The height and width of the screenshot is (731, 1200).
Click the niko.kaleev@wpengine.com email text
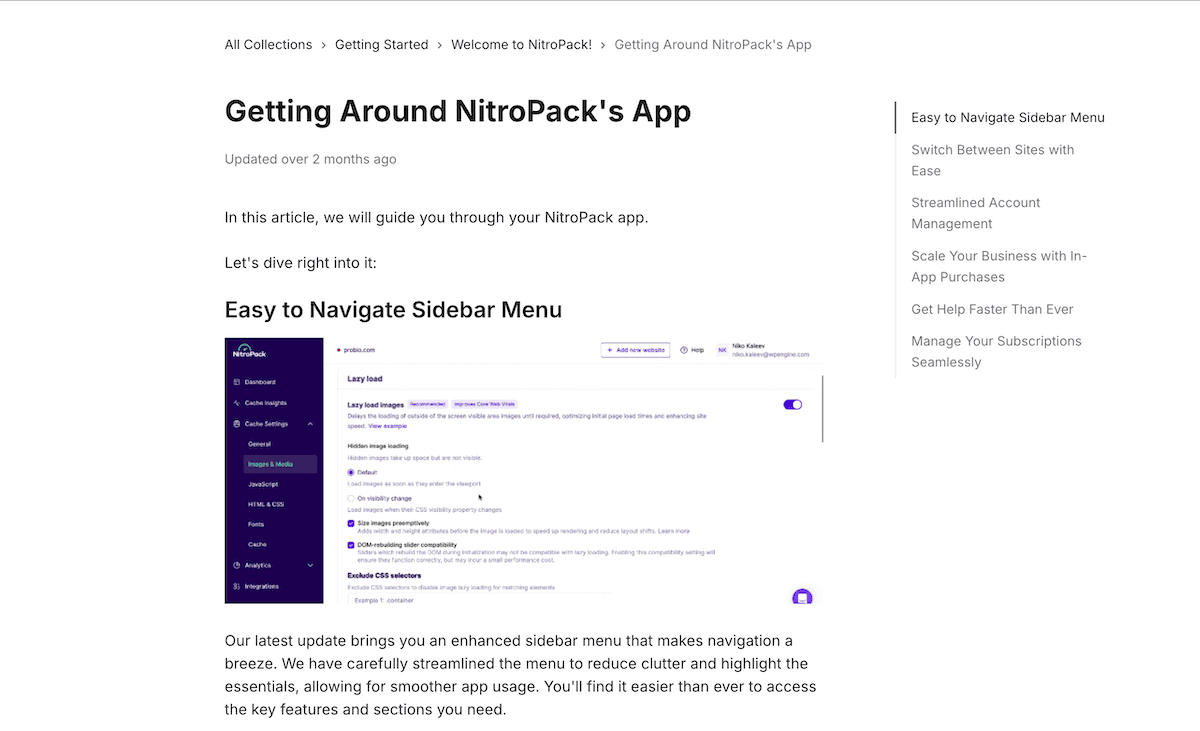point(770,354)
